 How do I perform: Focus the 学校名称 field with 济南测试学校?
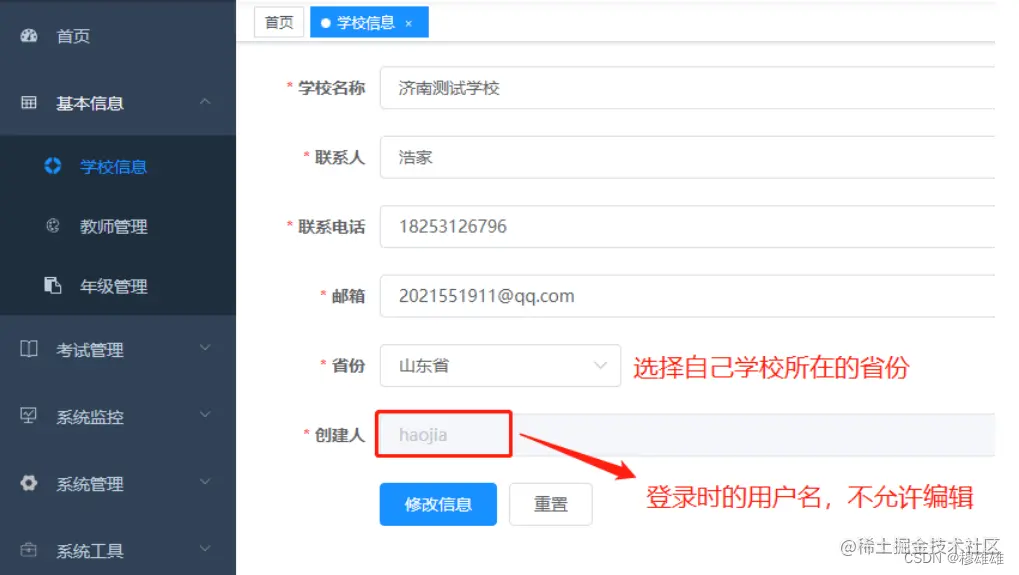[x=688, y=88]
